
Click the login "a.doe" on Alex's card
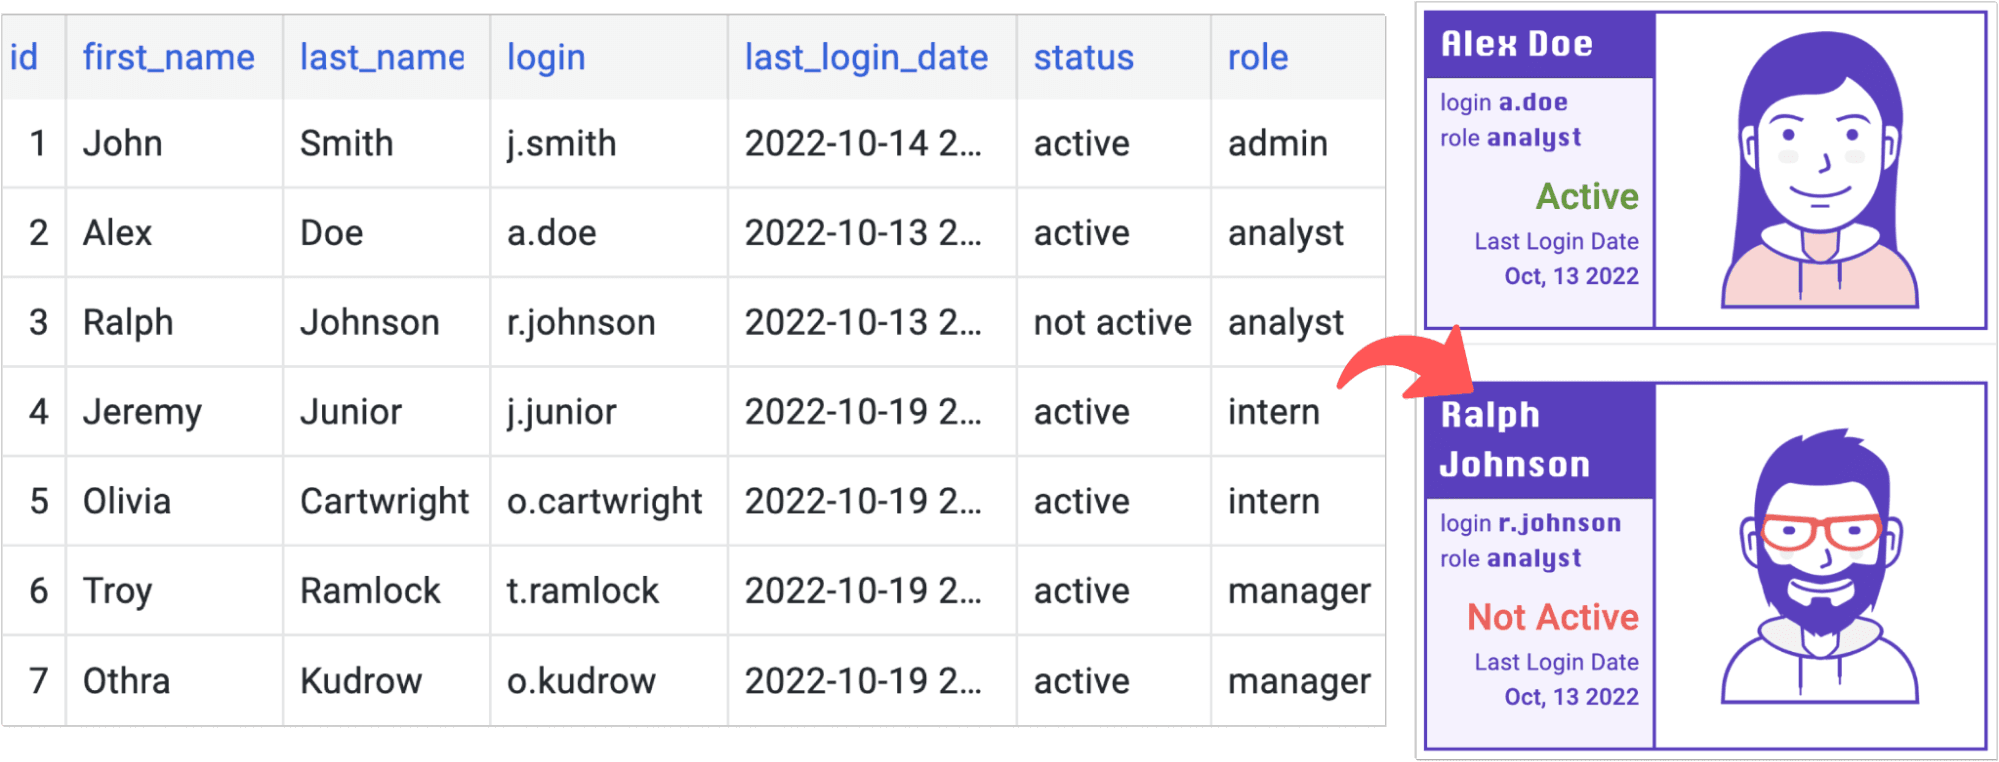point(1533,102)
